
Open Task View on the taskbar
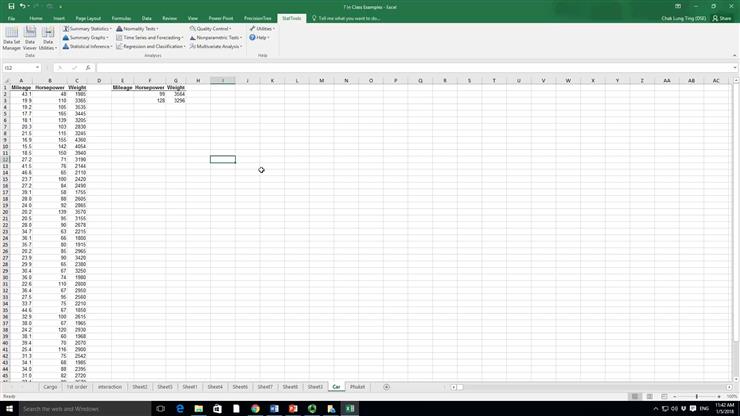[x=160, y=408]
